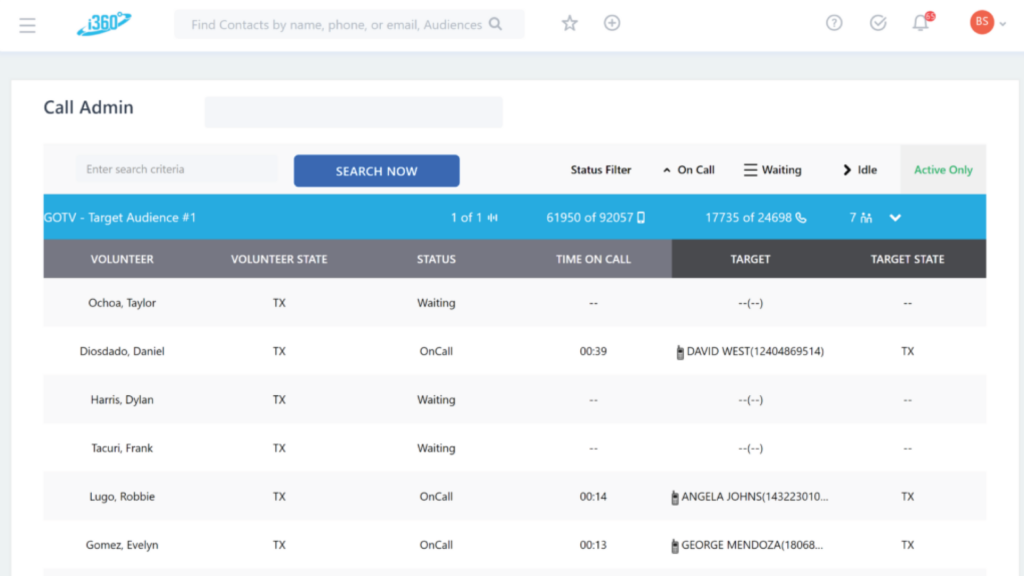This screenshot has height=576, width=1024.
Task: Toggle the Waiting status filter
Action: point(772,170)
